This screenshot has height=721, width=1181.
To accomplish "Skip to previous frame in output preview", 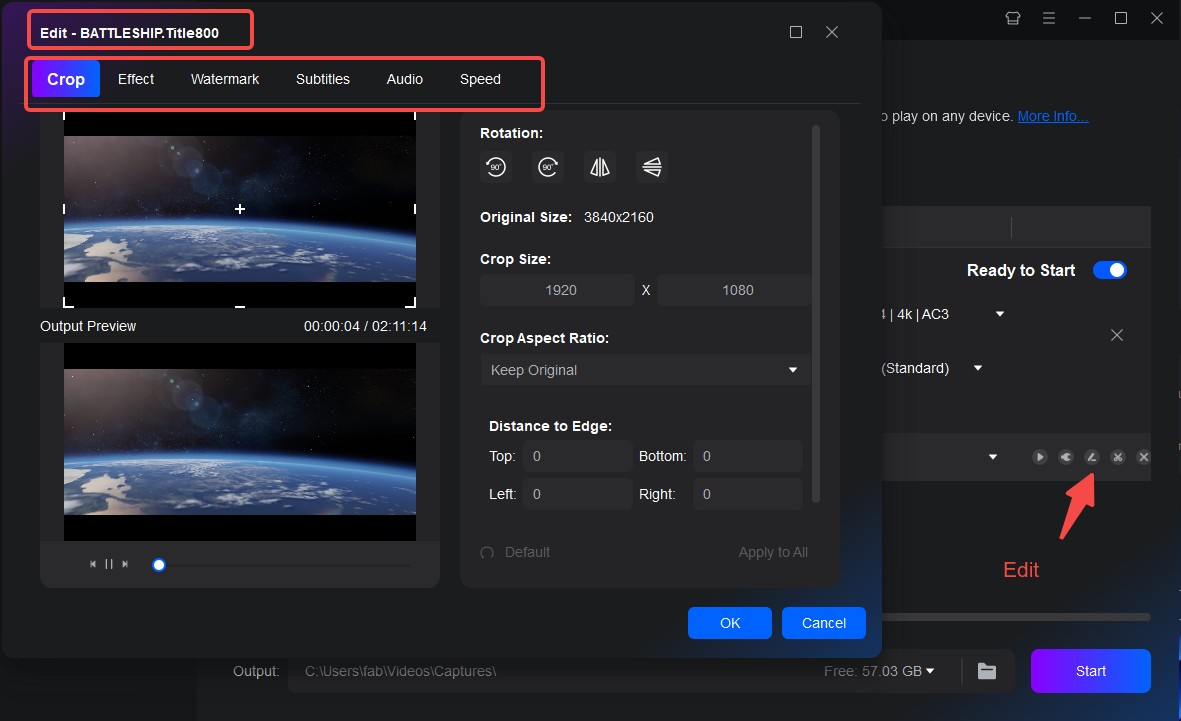I will (93, 564).
